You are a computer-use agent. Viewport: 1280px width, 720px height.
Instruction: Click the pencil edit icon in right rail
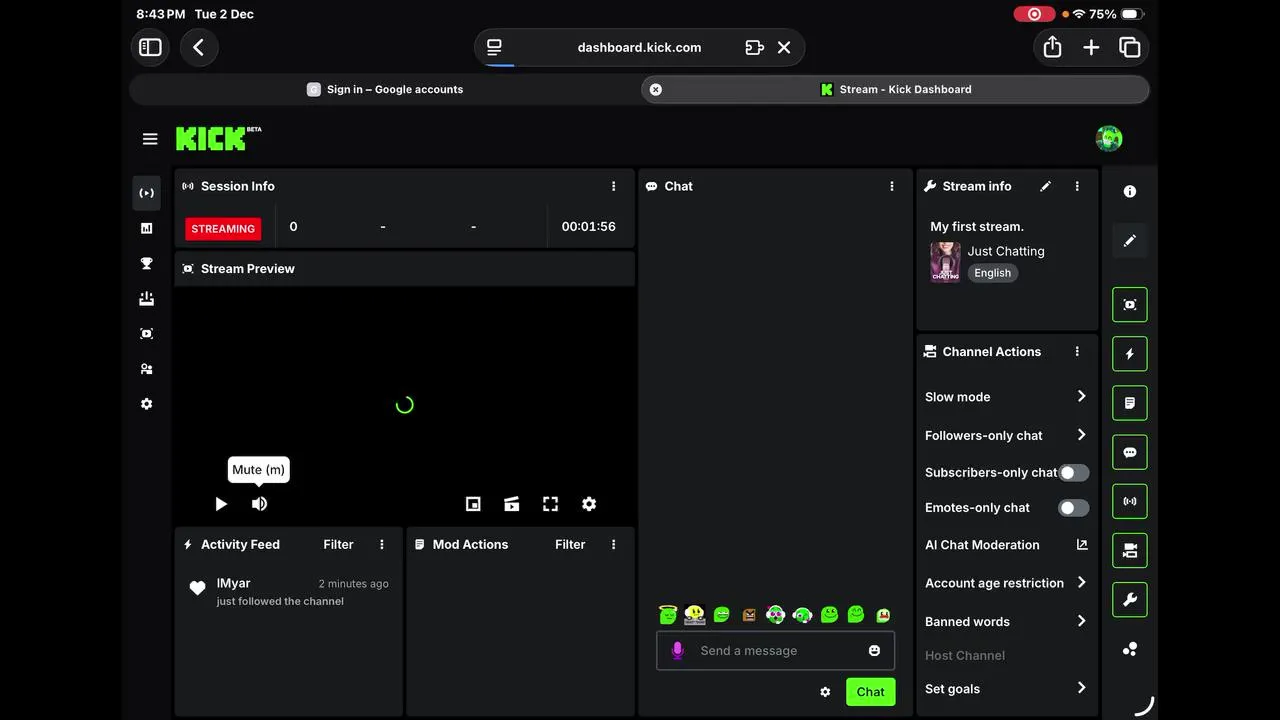(x=1130, y=241)
